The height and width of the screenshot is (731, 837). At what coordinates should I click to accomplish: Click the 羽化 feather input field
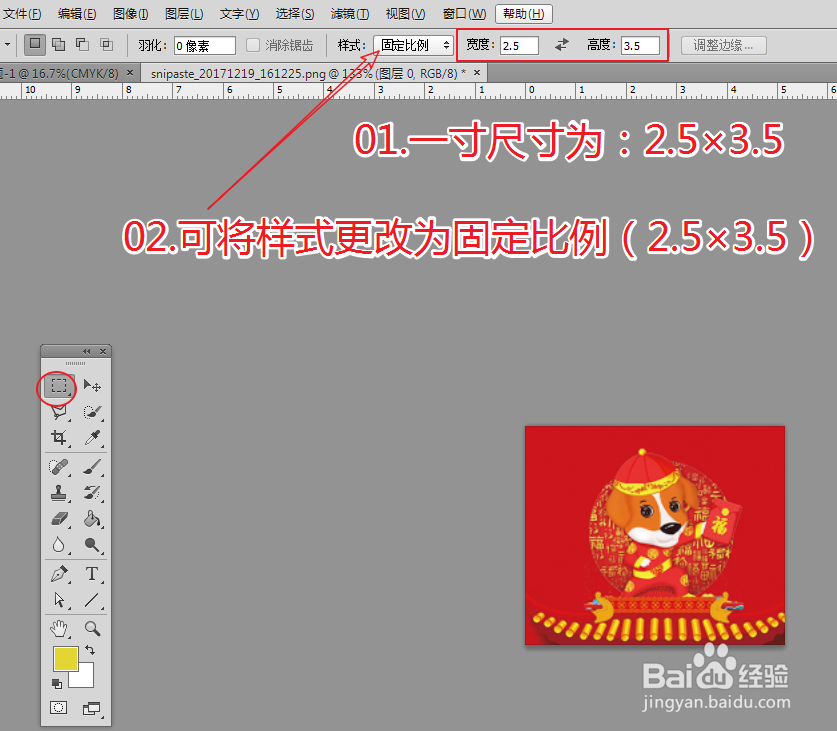205,45
